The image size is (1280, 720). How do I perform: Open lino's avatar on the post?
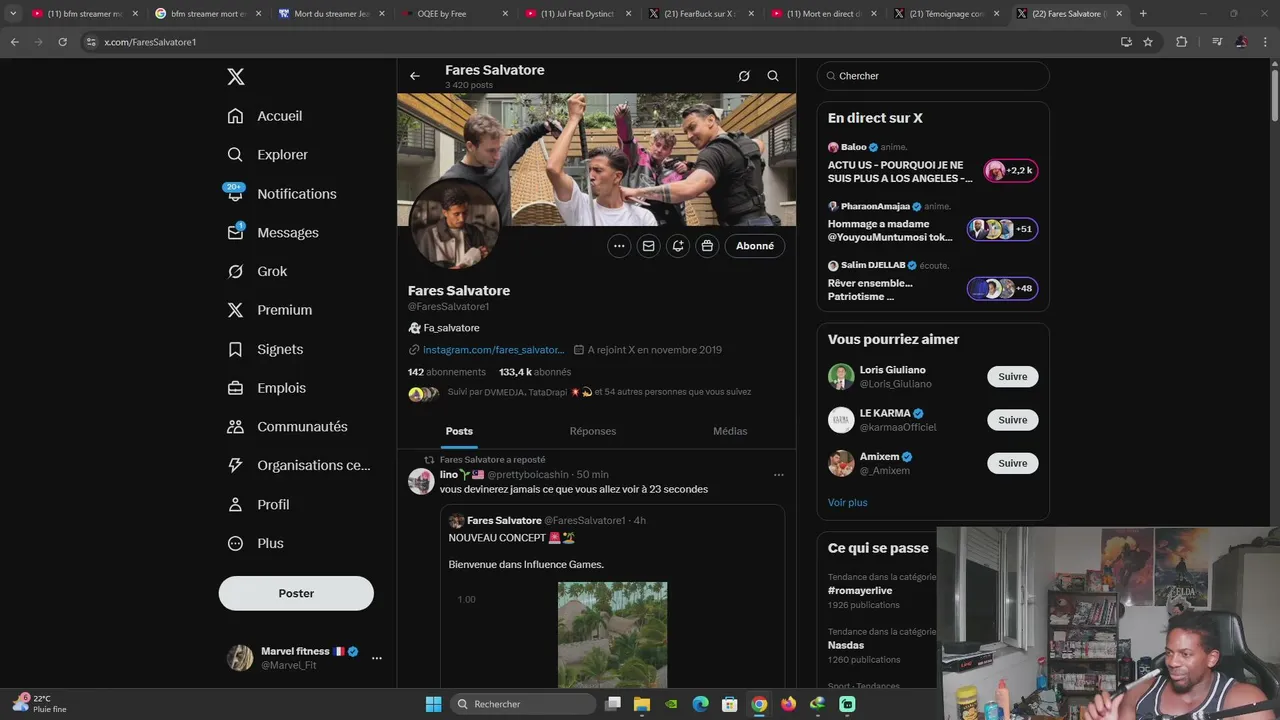tap(421, 481)
